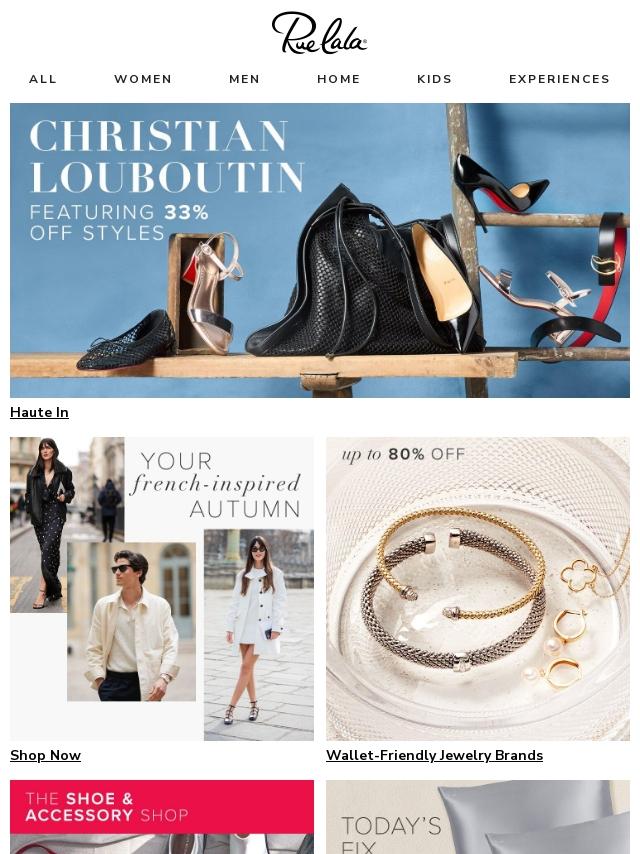Follow the Wallet-Friendly Jewelry Brands link
This screenshot has width=640, height=854.
435,755
